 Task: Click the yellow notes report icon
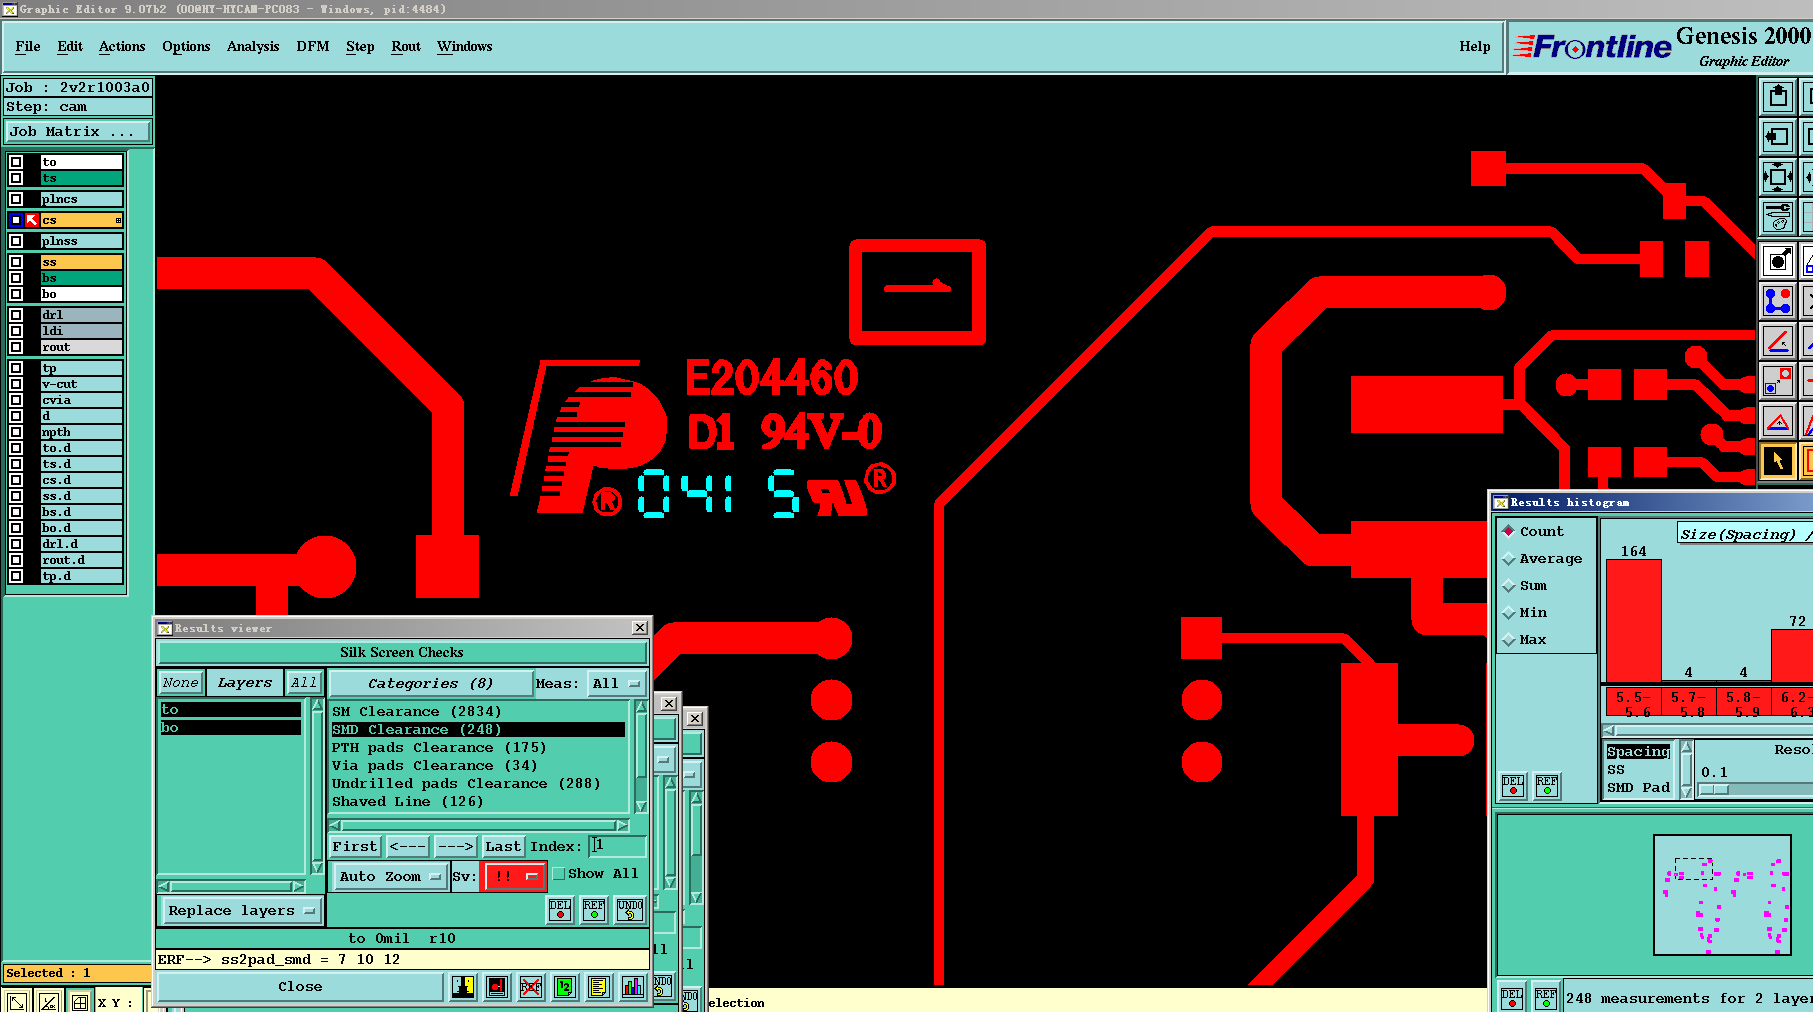click(598, 987)
